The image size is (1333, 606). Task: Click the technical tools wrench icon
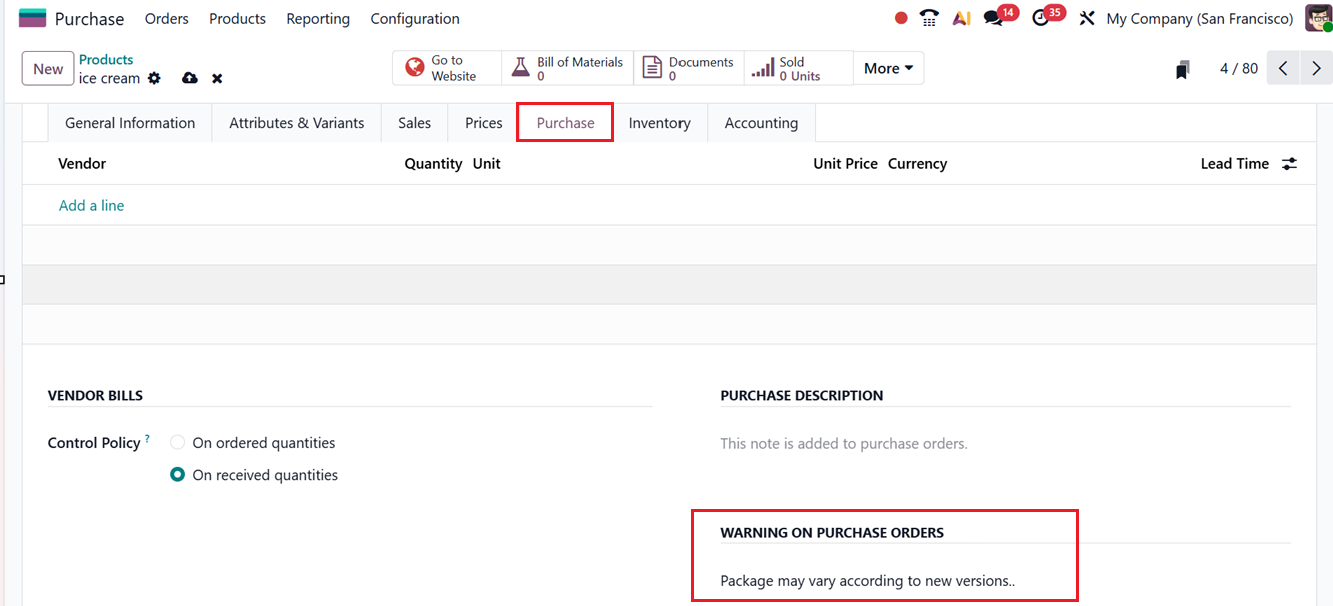[1086, 17]
